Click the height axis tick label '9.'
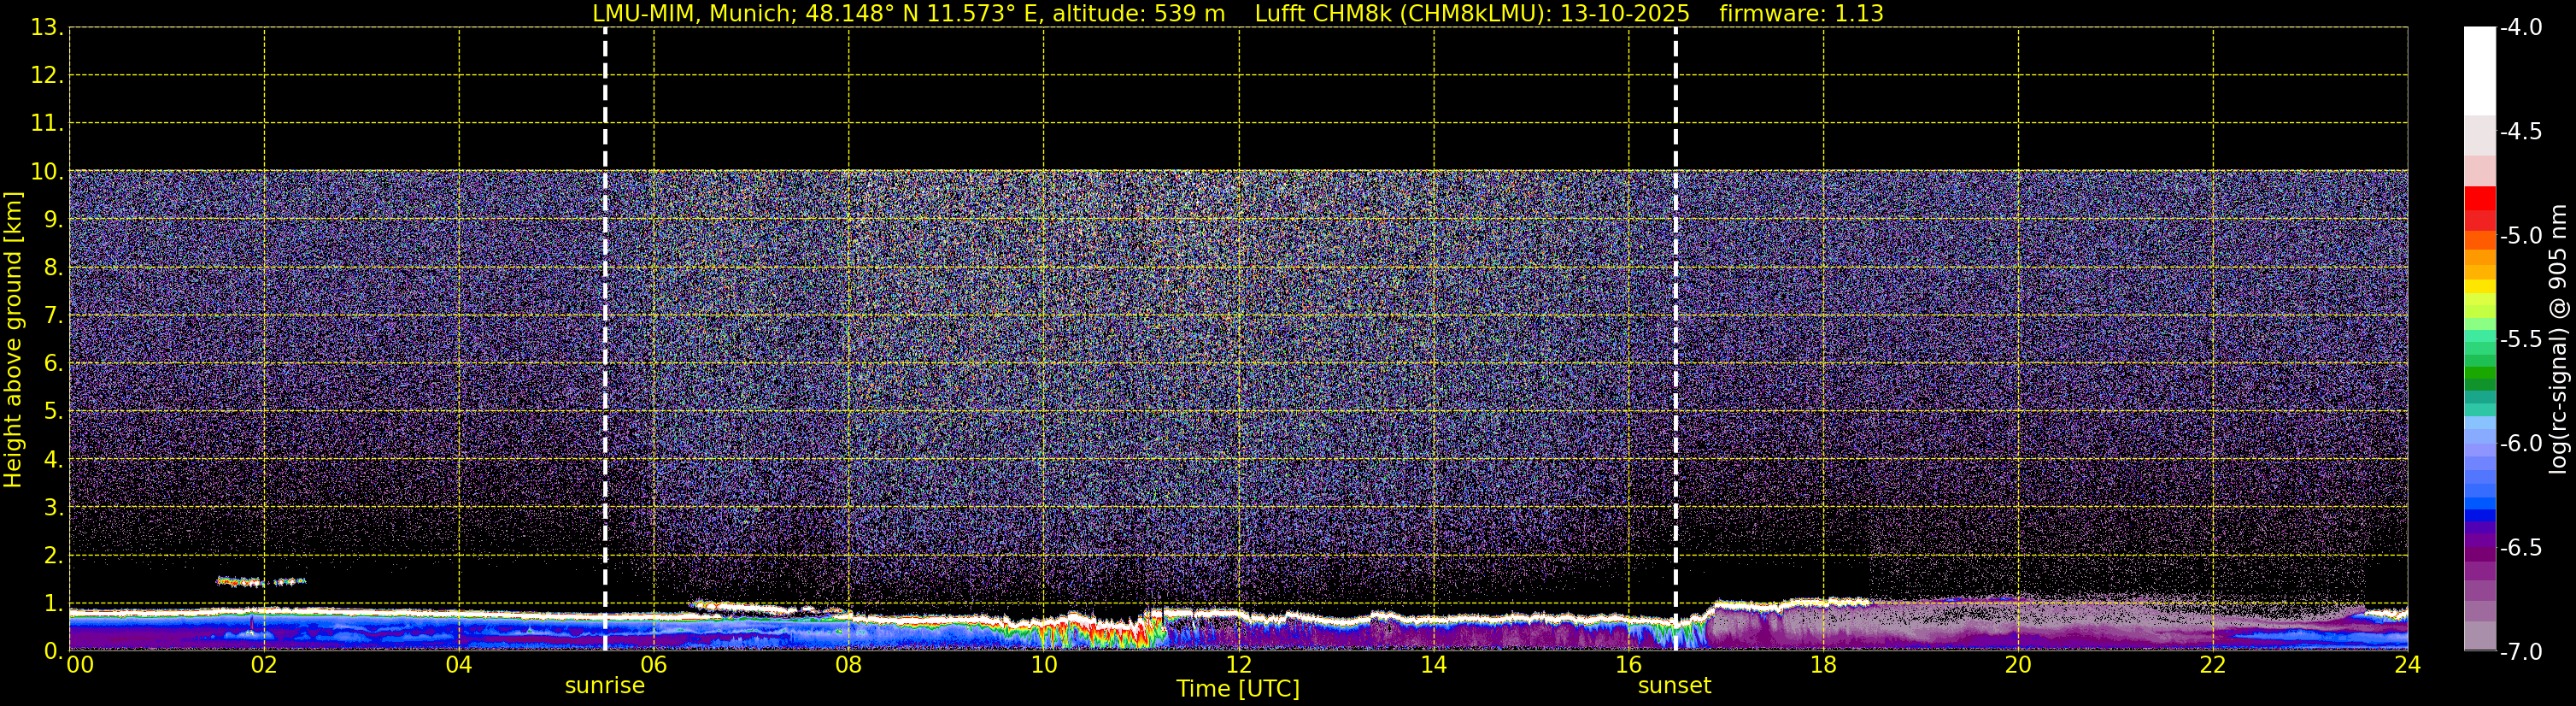This screenshot has height=706, width=2576. coord(53,220)
